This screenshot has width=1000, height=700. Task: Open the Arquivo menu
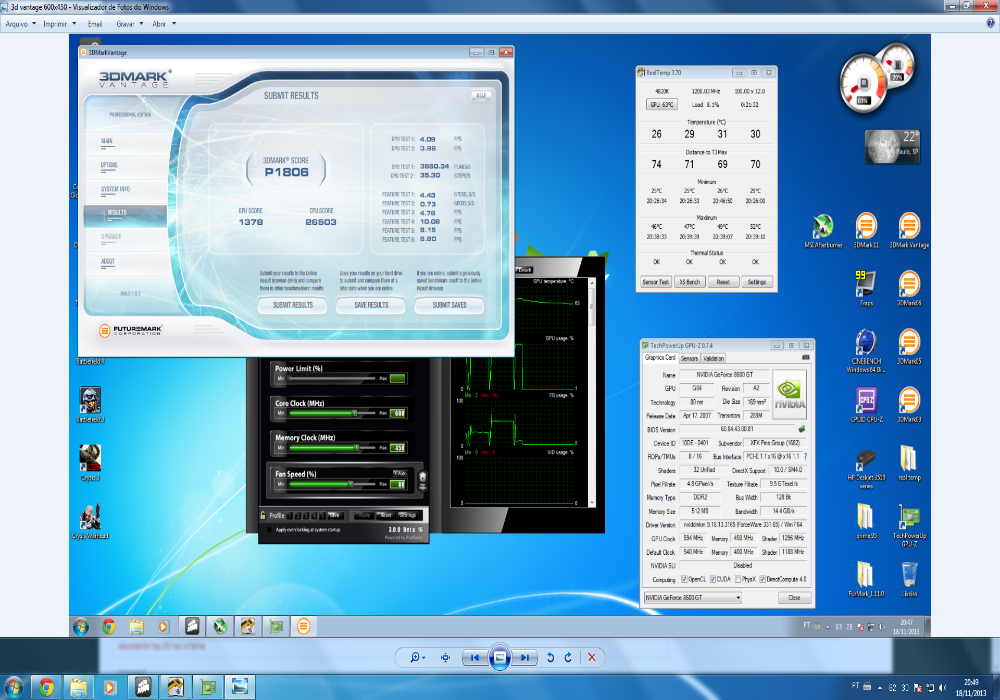pyautogui.click(x=20, y=24)
